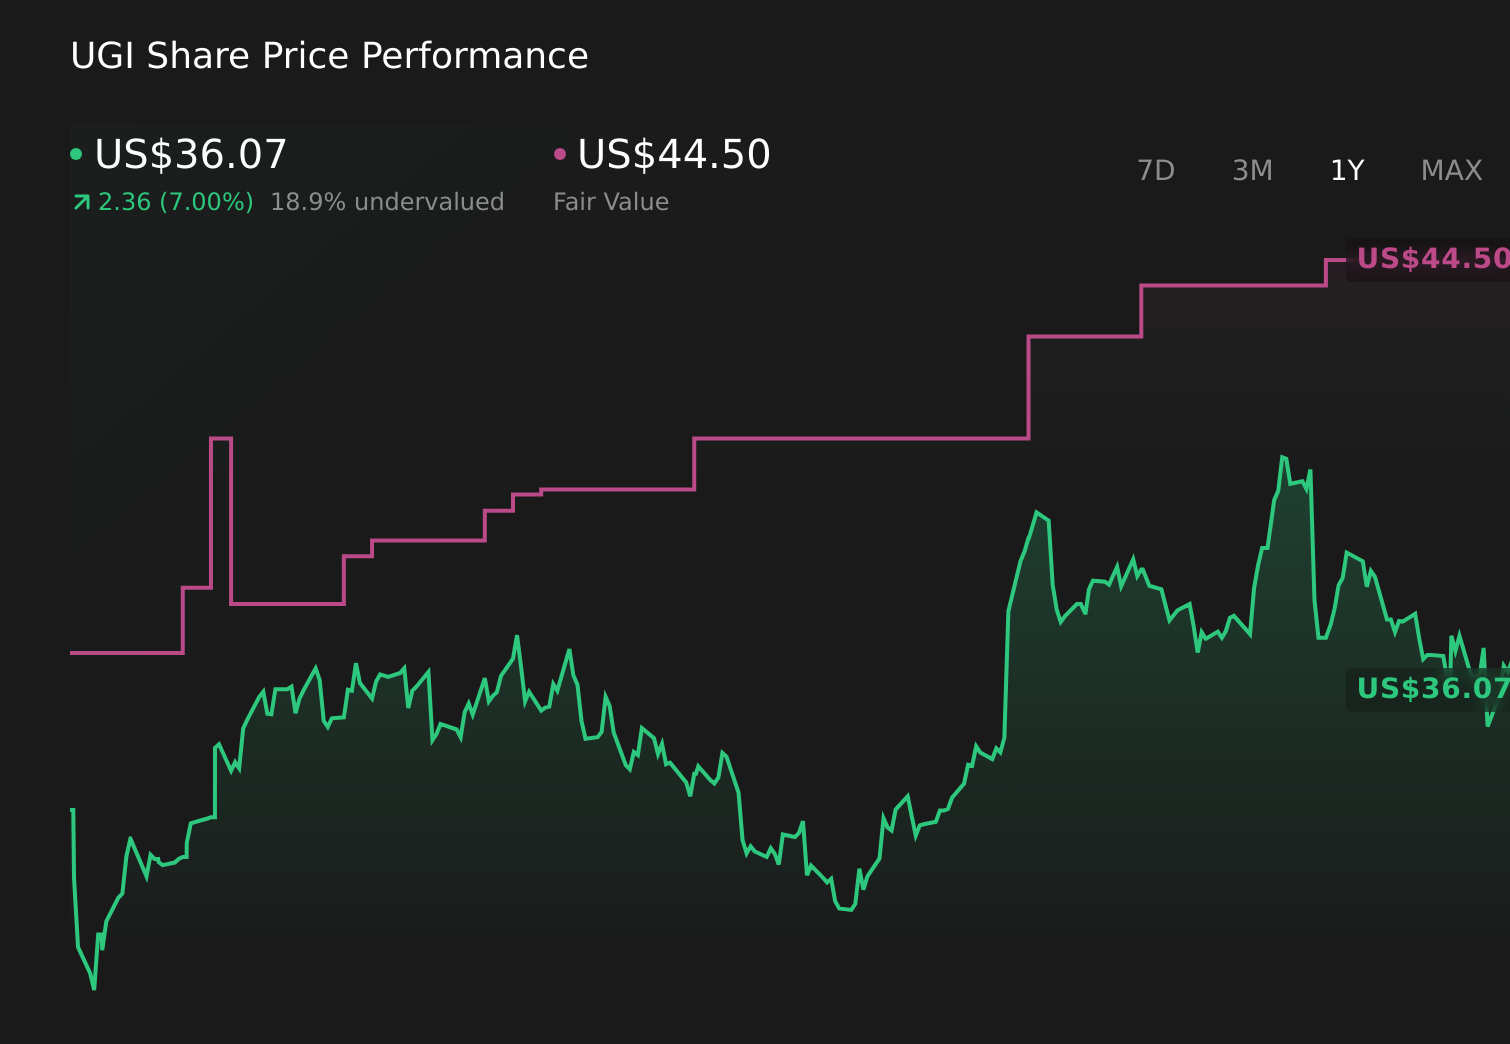Open the 3M view

1251,170
